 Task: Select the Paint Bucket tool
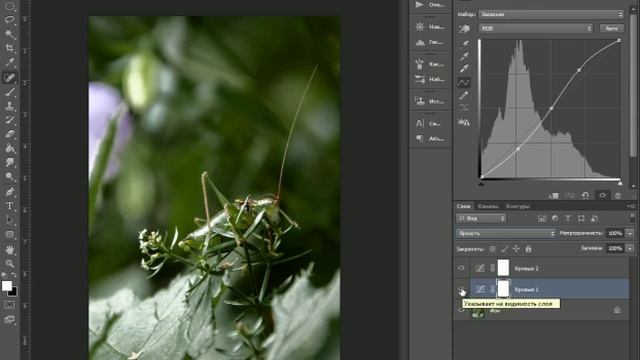pyautogui.click(x=10, y=148)
